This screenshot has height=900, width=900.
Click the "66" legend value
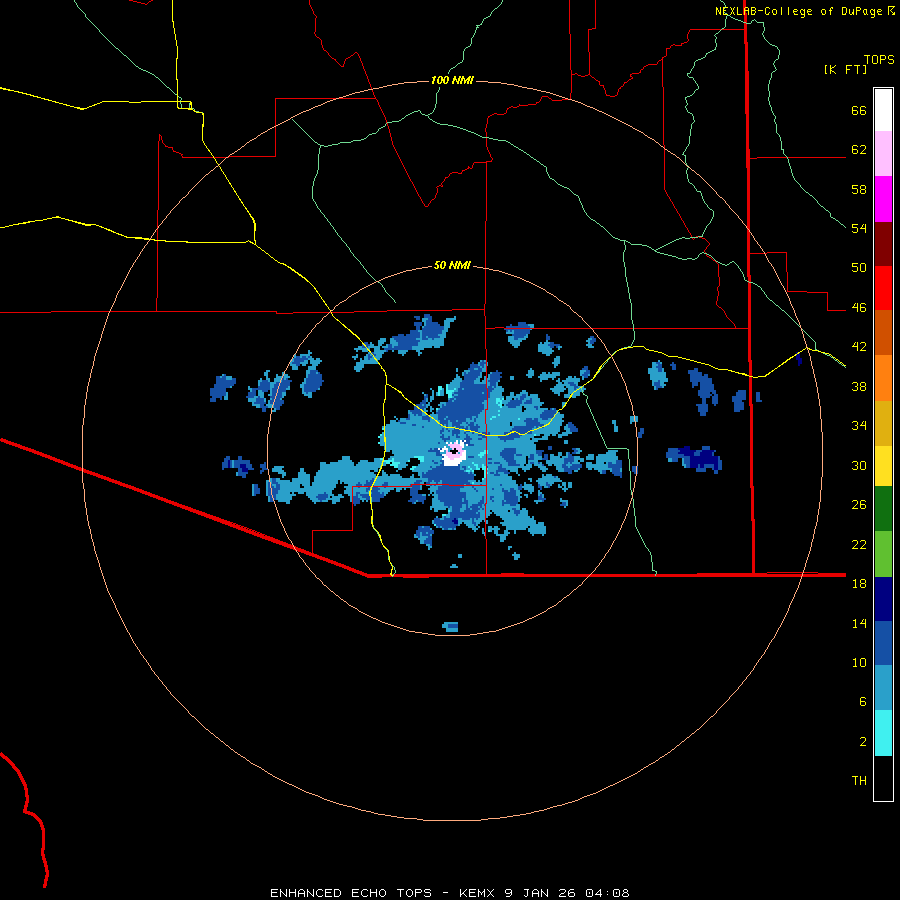859,110
